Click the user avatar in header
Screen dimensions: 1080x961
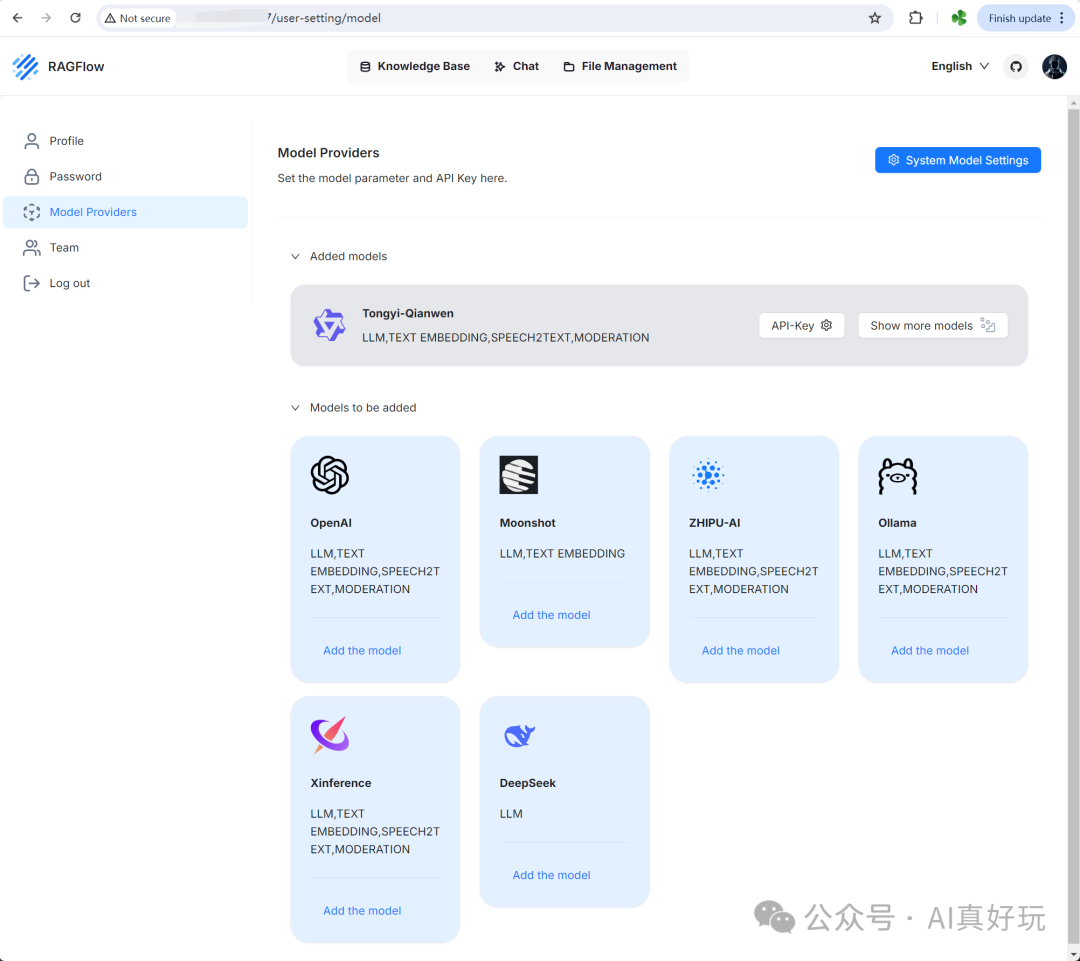coord(1054,67)
